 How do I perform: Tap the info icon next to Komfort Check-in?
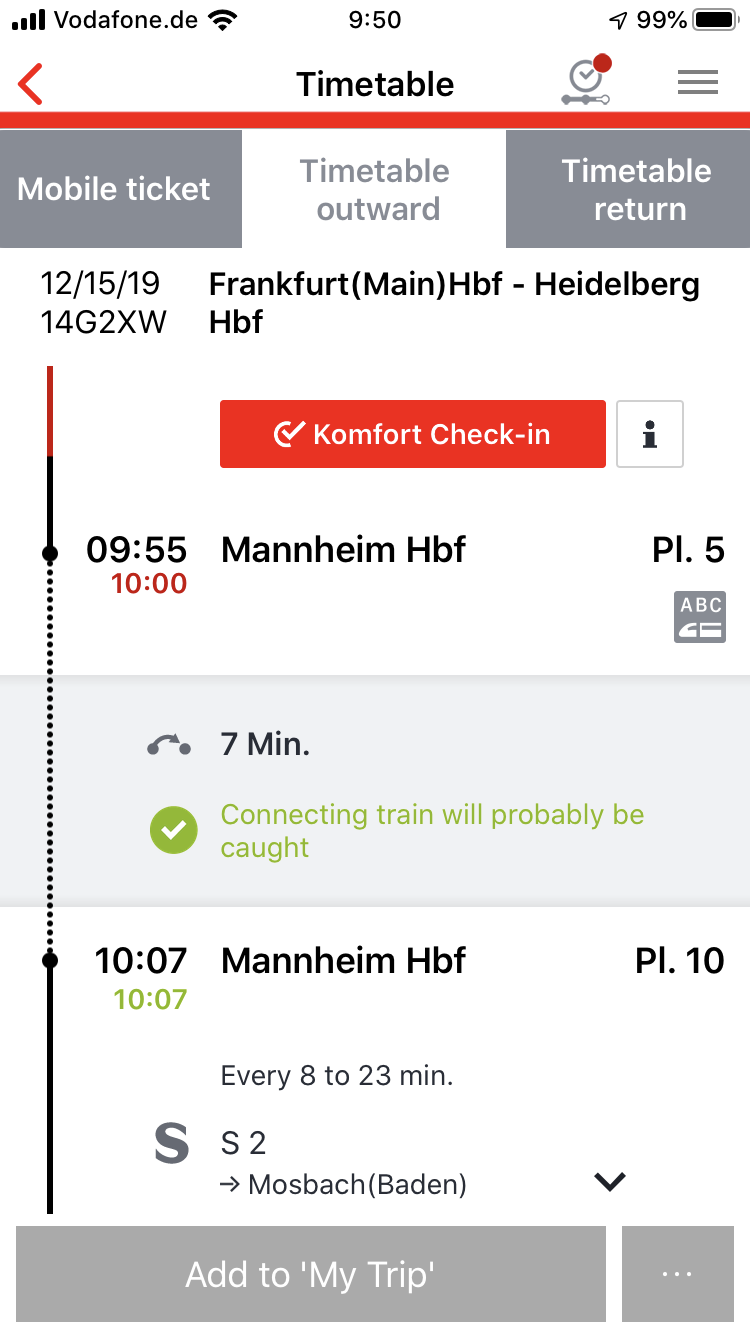[x=650, y=434]
